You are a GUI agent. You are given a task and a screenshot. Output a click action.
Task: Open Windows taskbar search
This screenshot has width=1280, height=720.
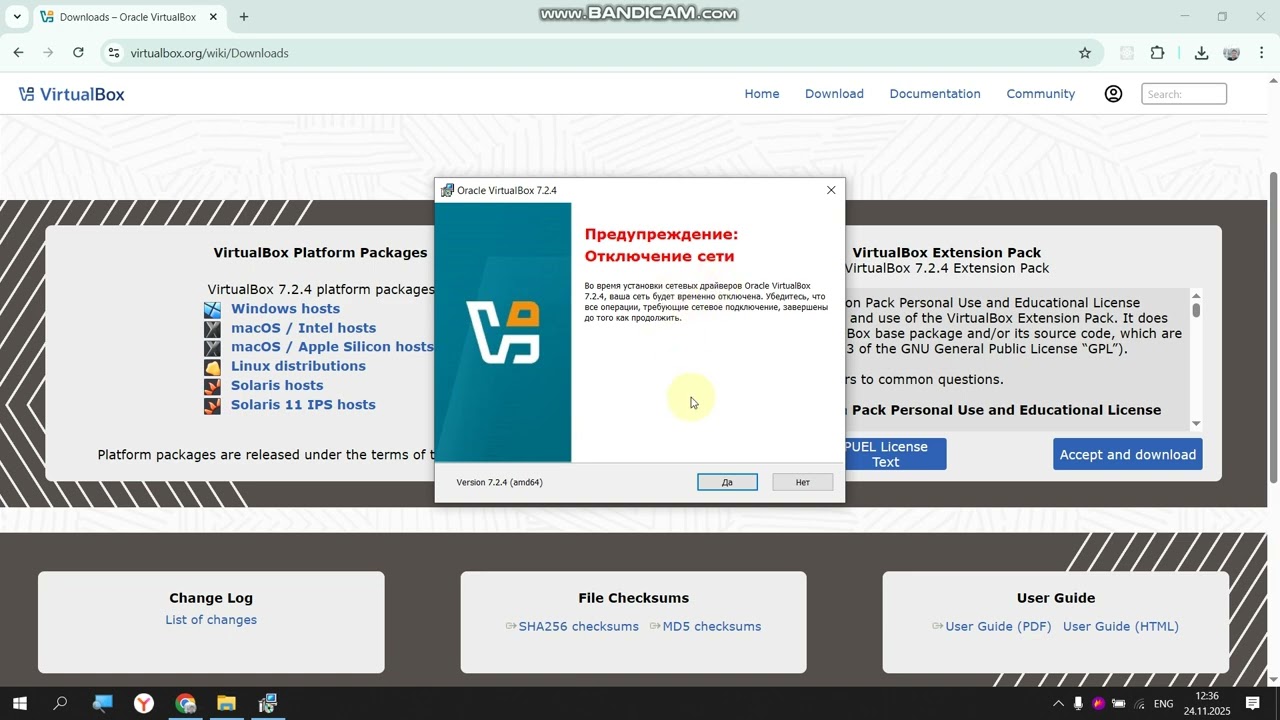60,704
